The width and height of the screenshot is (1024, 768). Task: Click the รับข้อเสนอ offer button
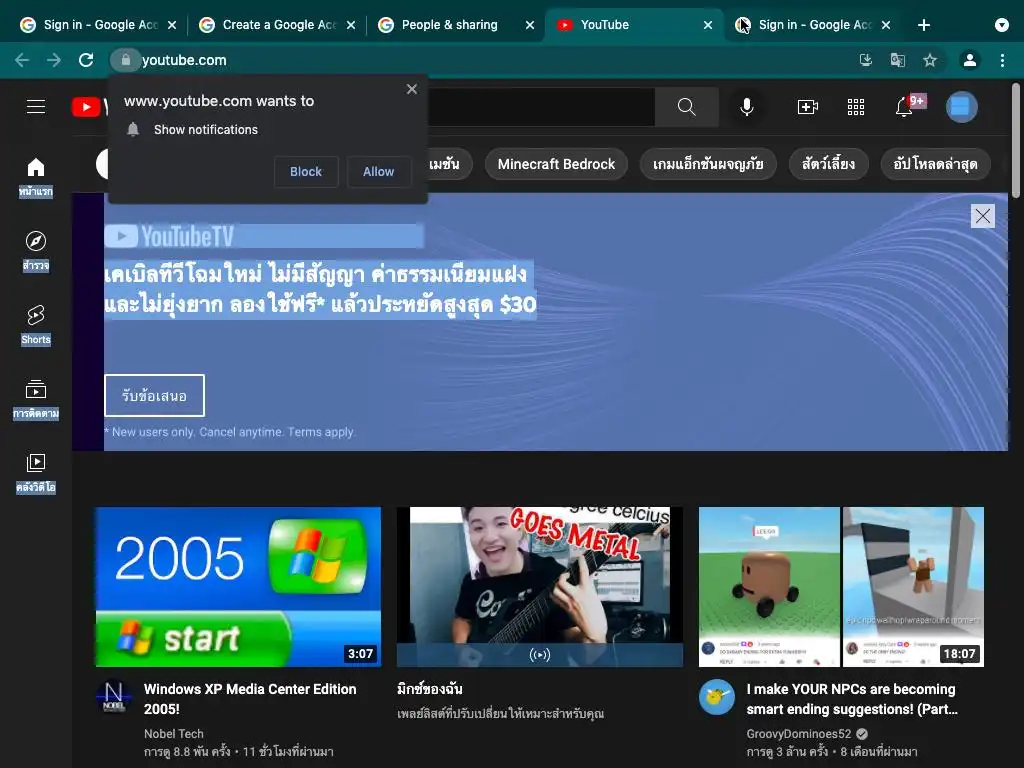[154, 395]
